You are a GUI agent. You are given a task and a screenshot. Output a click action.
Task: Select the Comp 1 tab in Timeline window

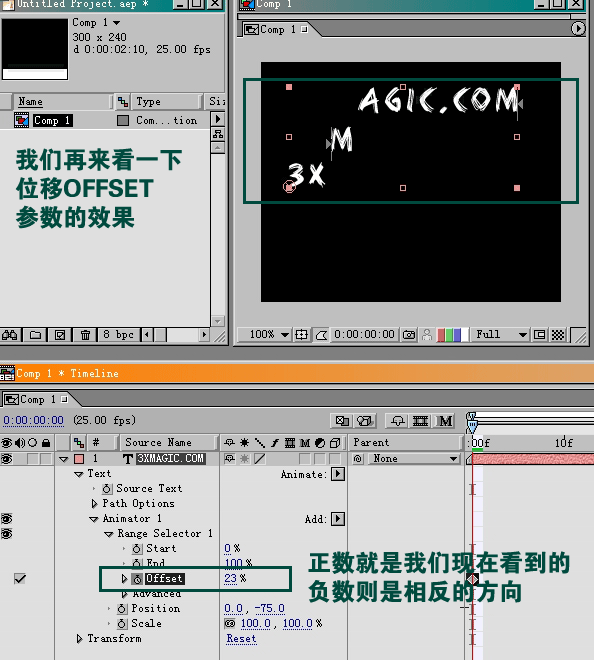point(36,399)
